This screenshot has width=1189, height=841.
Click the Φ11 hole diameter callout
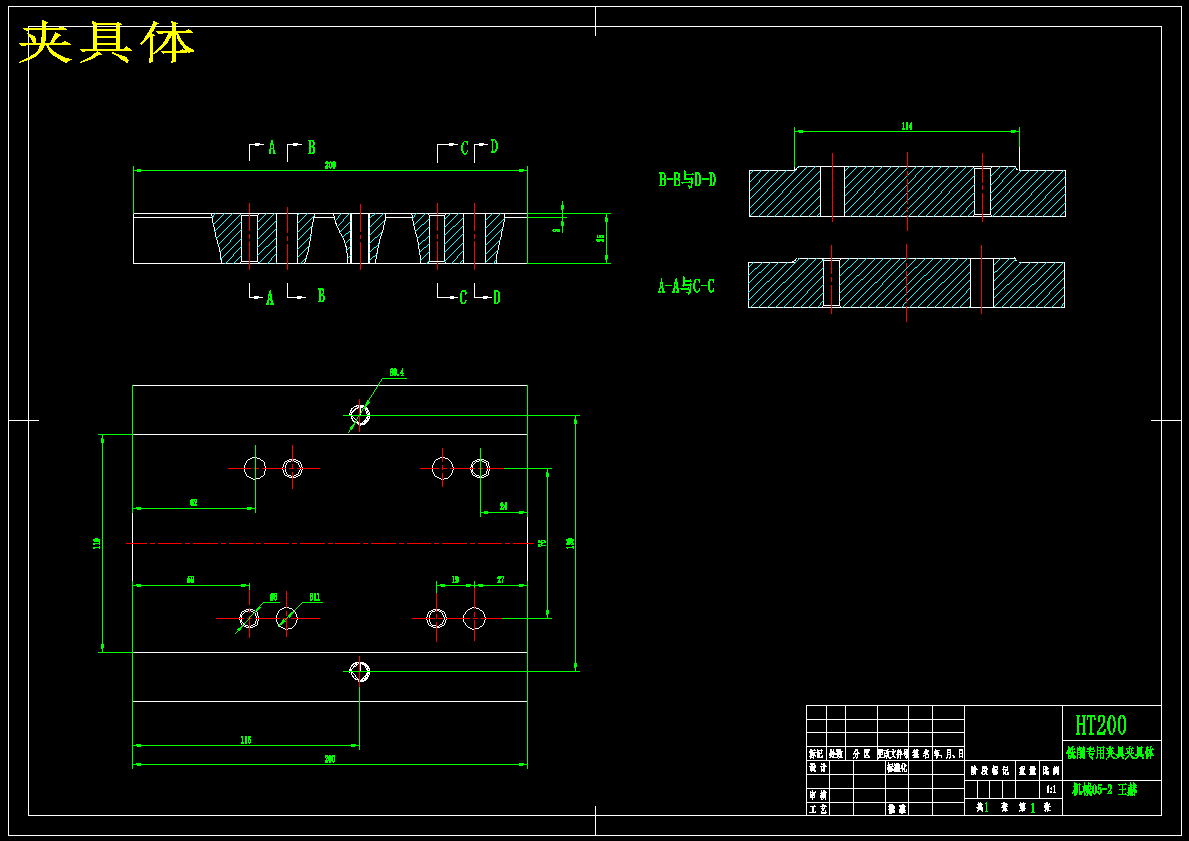click(x=315, y=598)
